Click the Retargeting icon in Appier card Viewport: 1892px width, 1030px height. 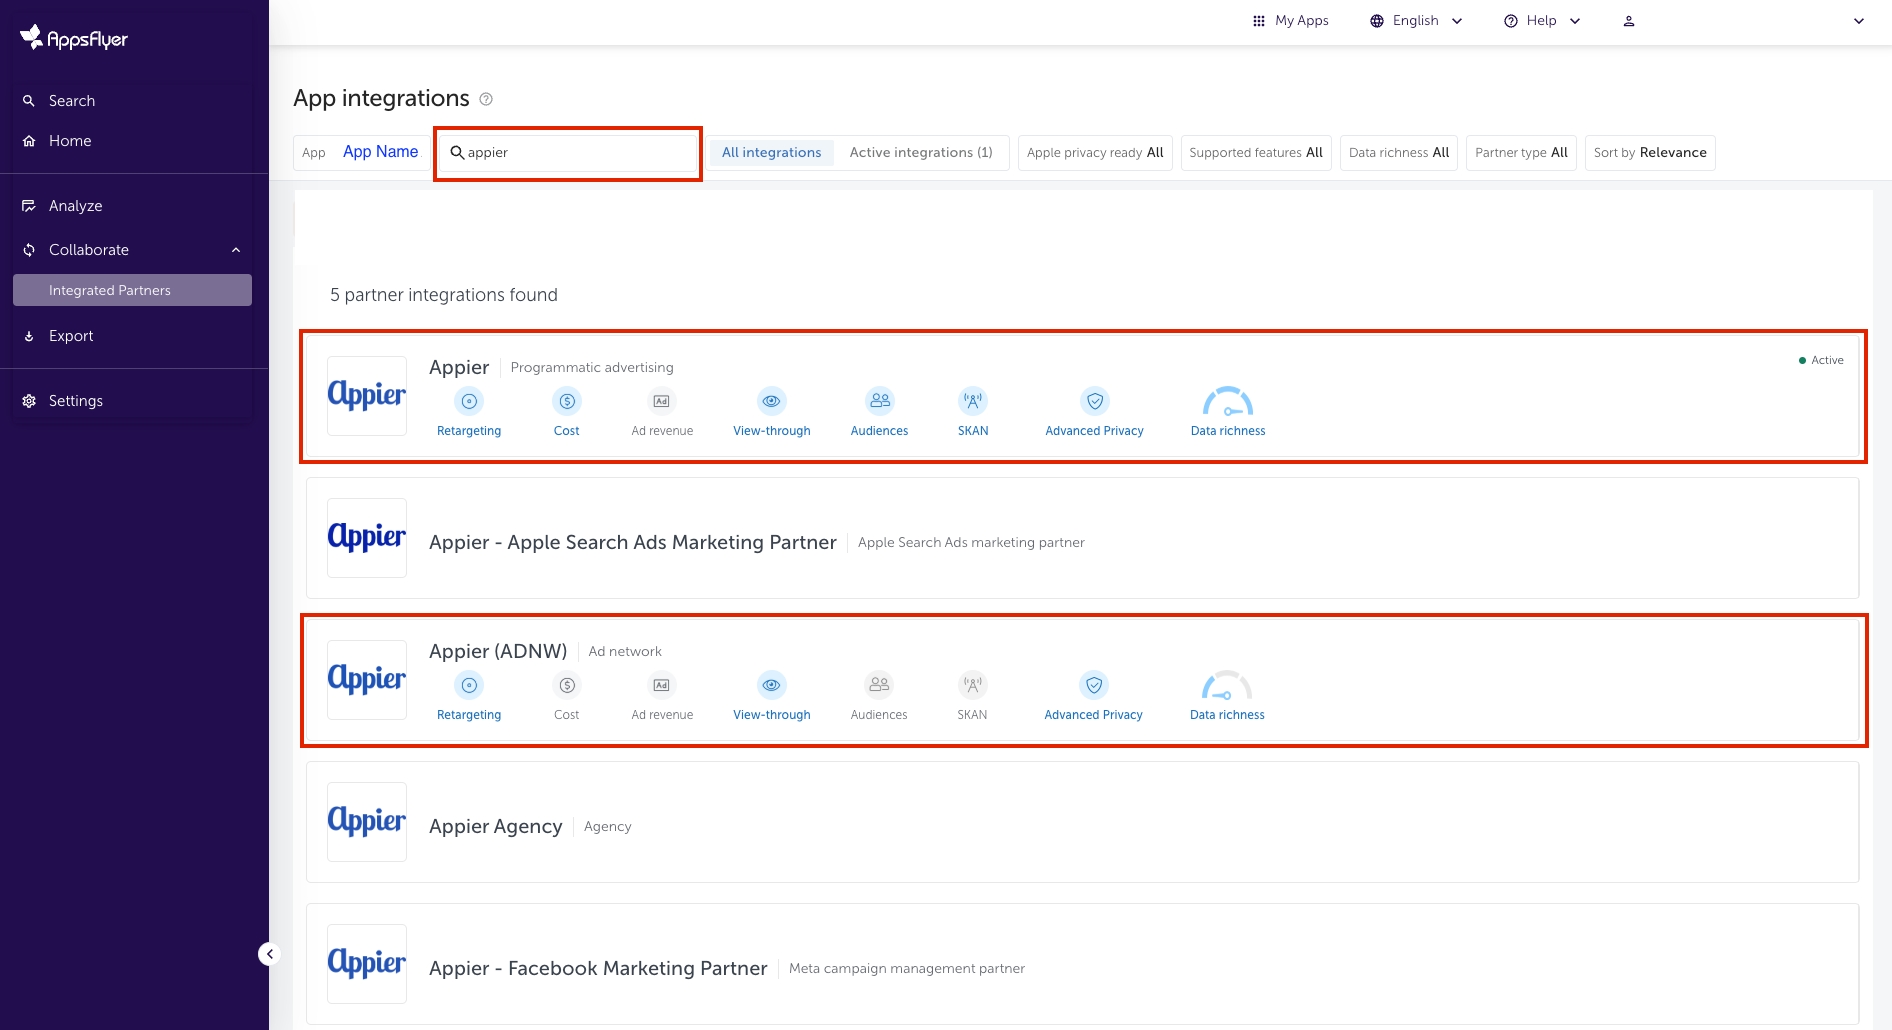(x=469, y=402)
